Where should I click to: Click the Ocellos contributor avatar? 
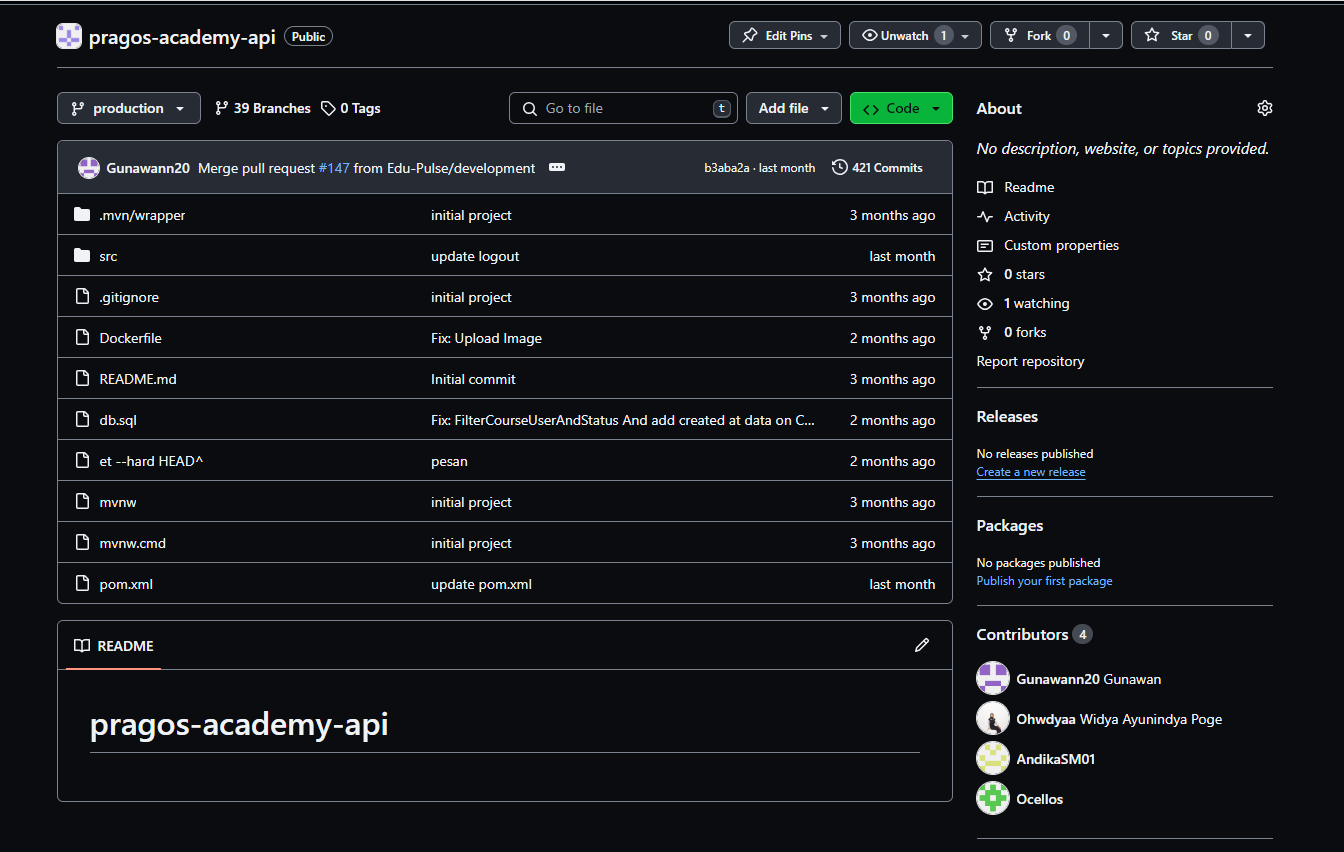992,799
